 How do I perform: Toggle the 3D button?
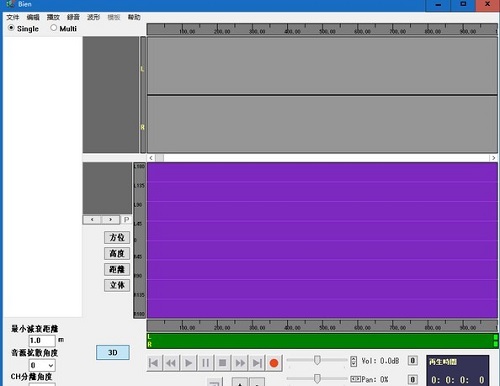click(113, 353)
